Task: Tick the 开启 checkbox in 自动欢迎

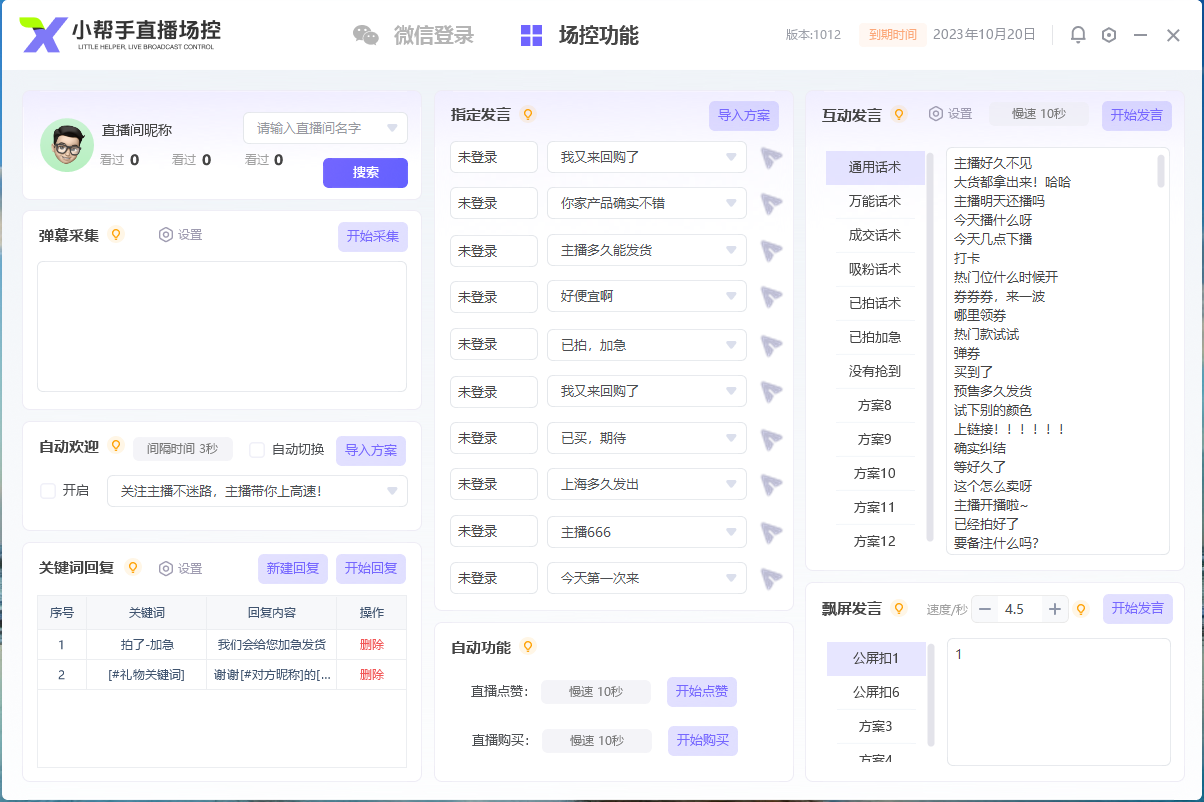Action: [48, 491]
